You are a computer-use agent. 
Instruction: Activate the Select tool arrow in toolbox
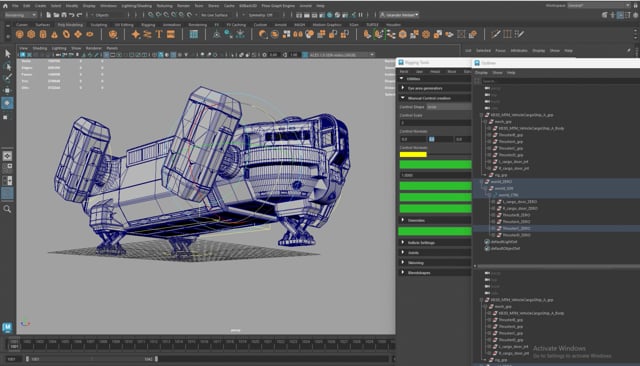7,53
